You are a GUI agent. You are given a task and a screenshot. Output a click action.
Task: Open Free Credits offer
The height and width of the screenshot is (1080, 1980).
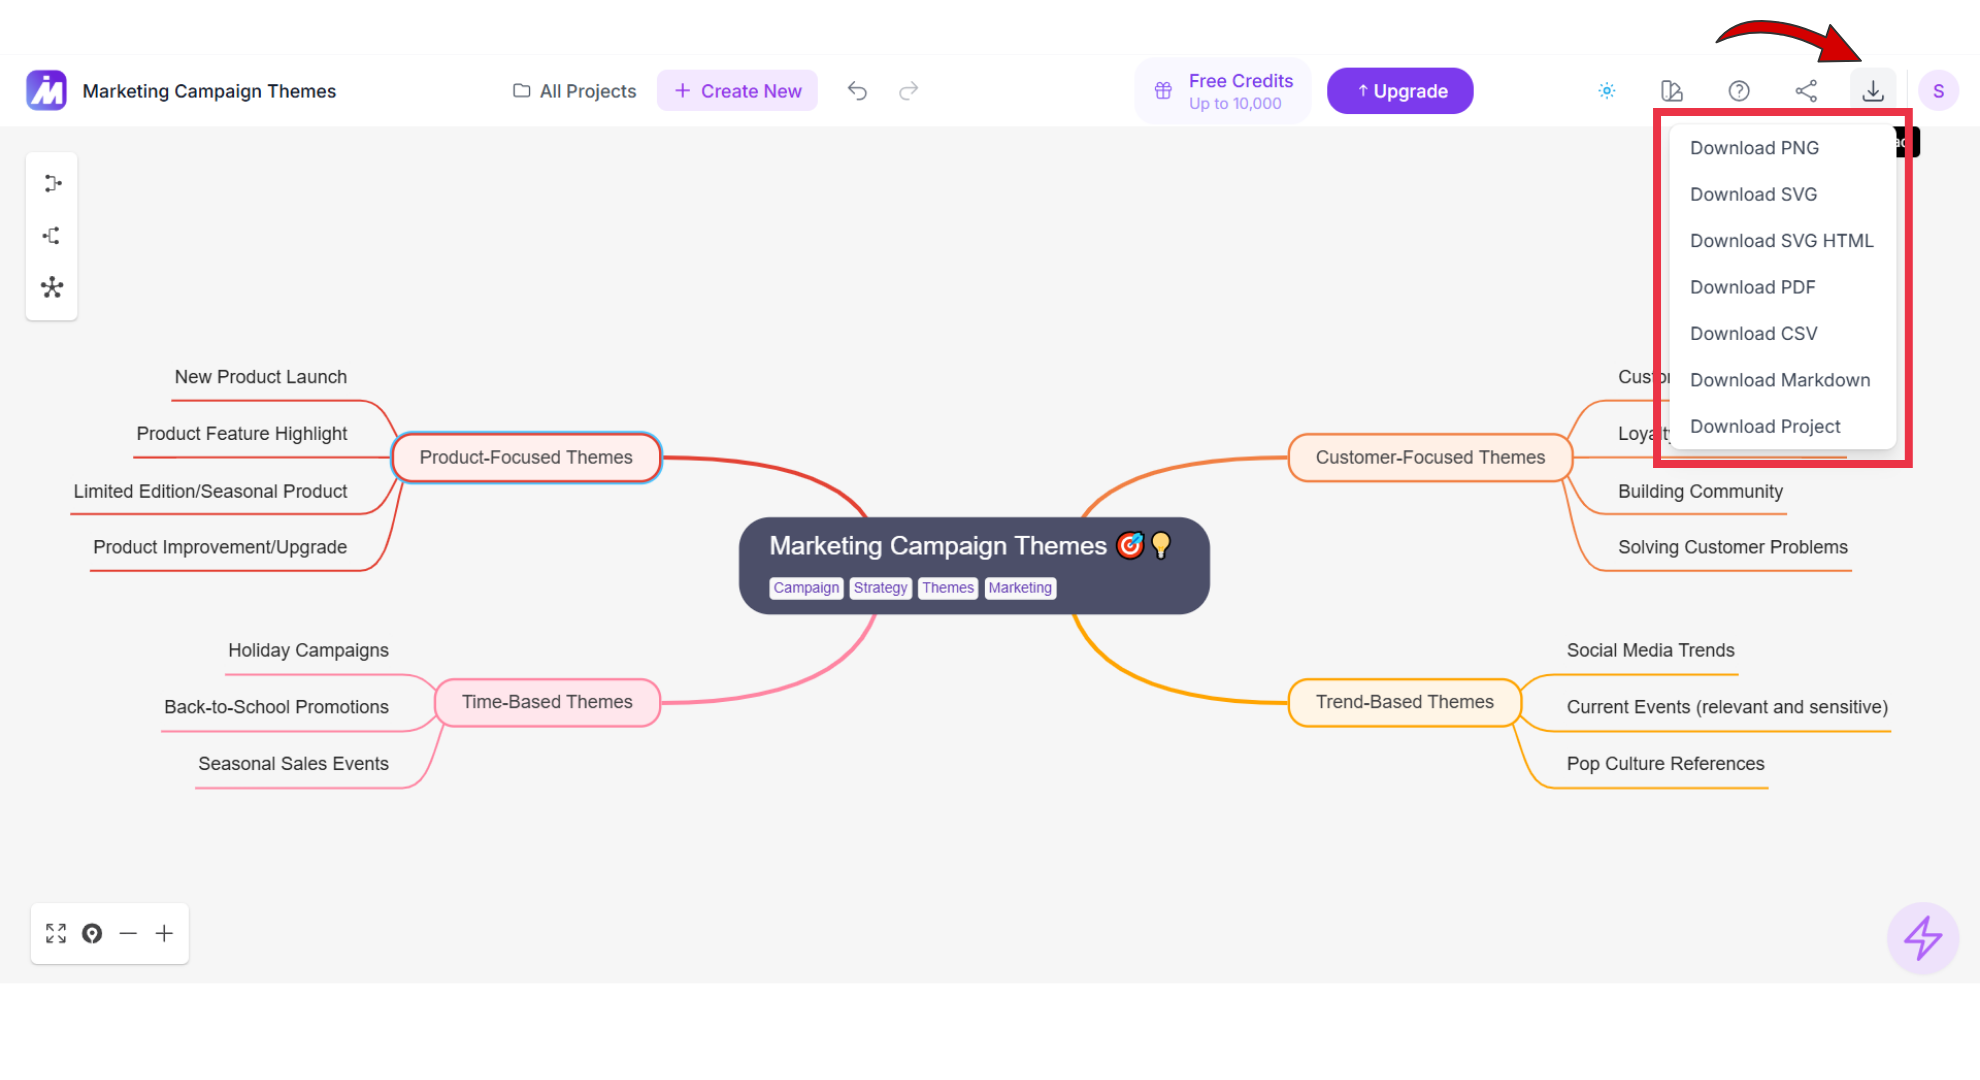pos(1222,91)
